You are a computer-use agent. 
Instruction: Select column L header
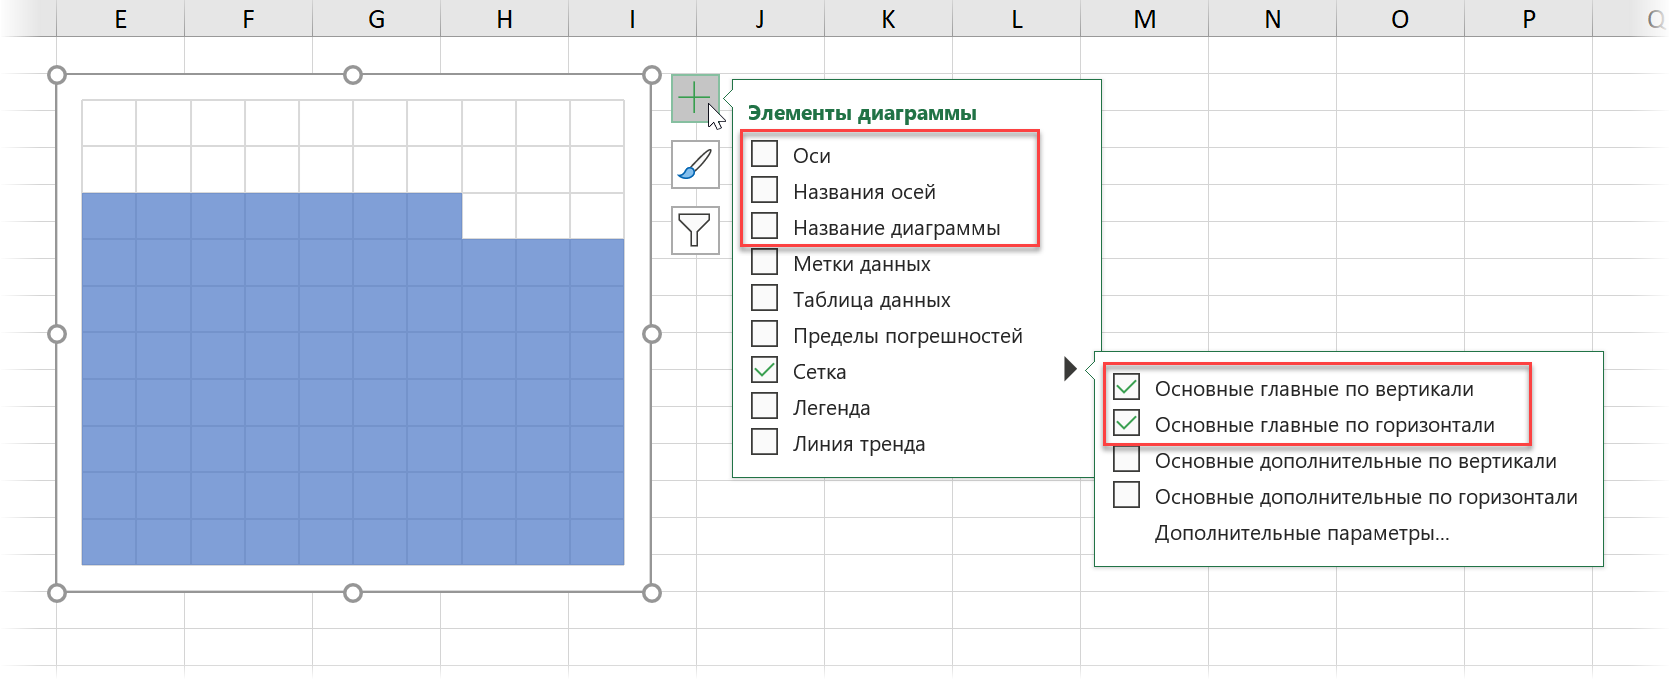pos(1016,19)
